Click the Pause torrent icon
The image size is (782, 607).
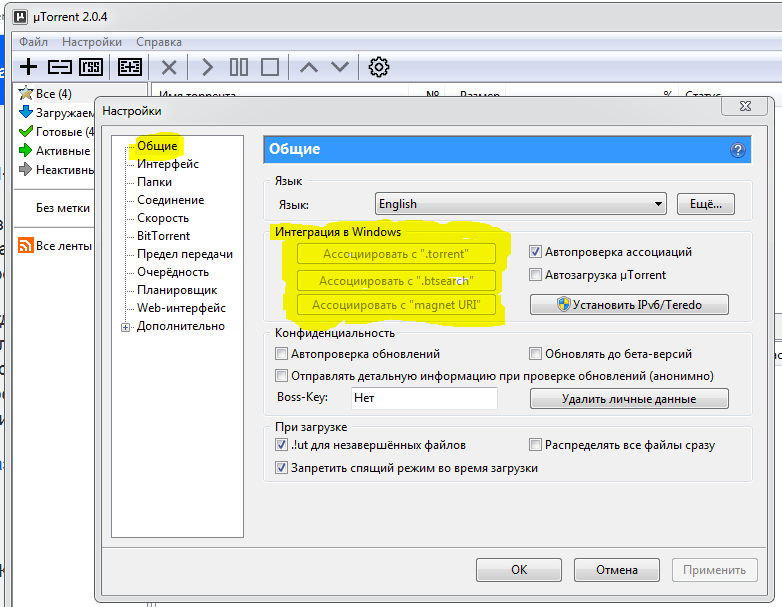coord(239,67)
